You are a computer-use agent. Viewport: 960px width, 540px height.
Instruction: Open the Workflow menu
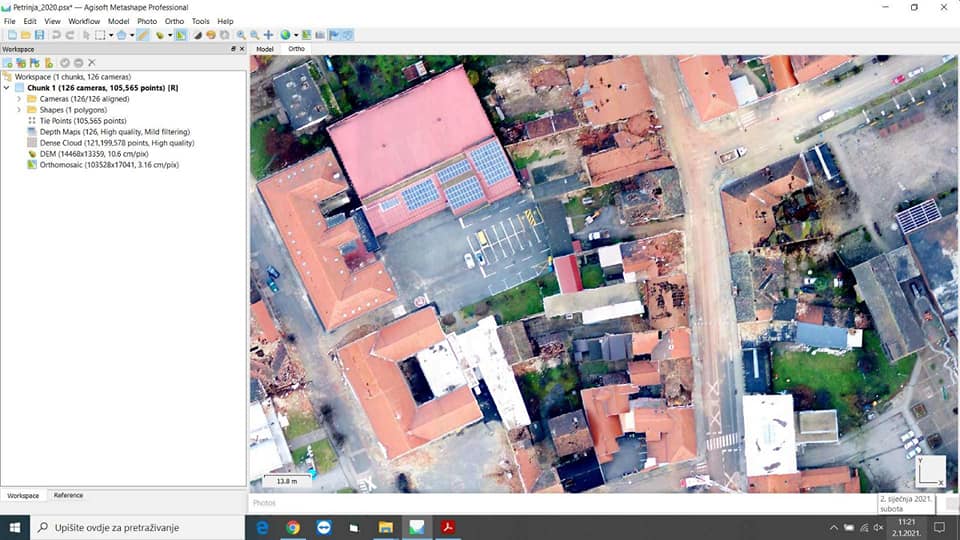[84, 21]
